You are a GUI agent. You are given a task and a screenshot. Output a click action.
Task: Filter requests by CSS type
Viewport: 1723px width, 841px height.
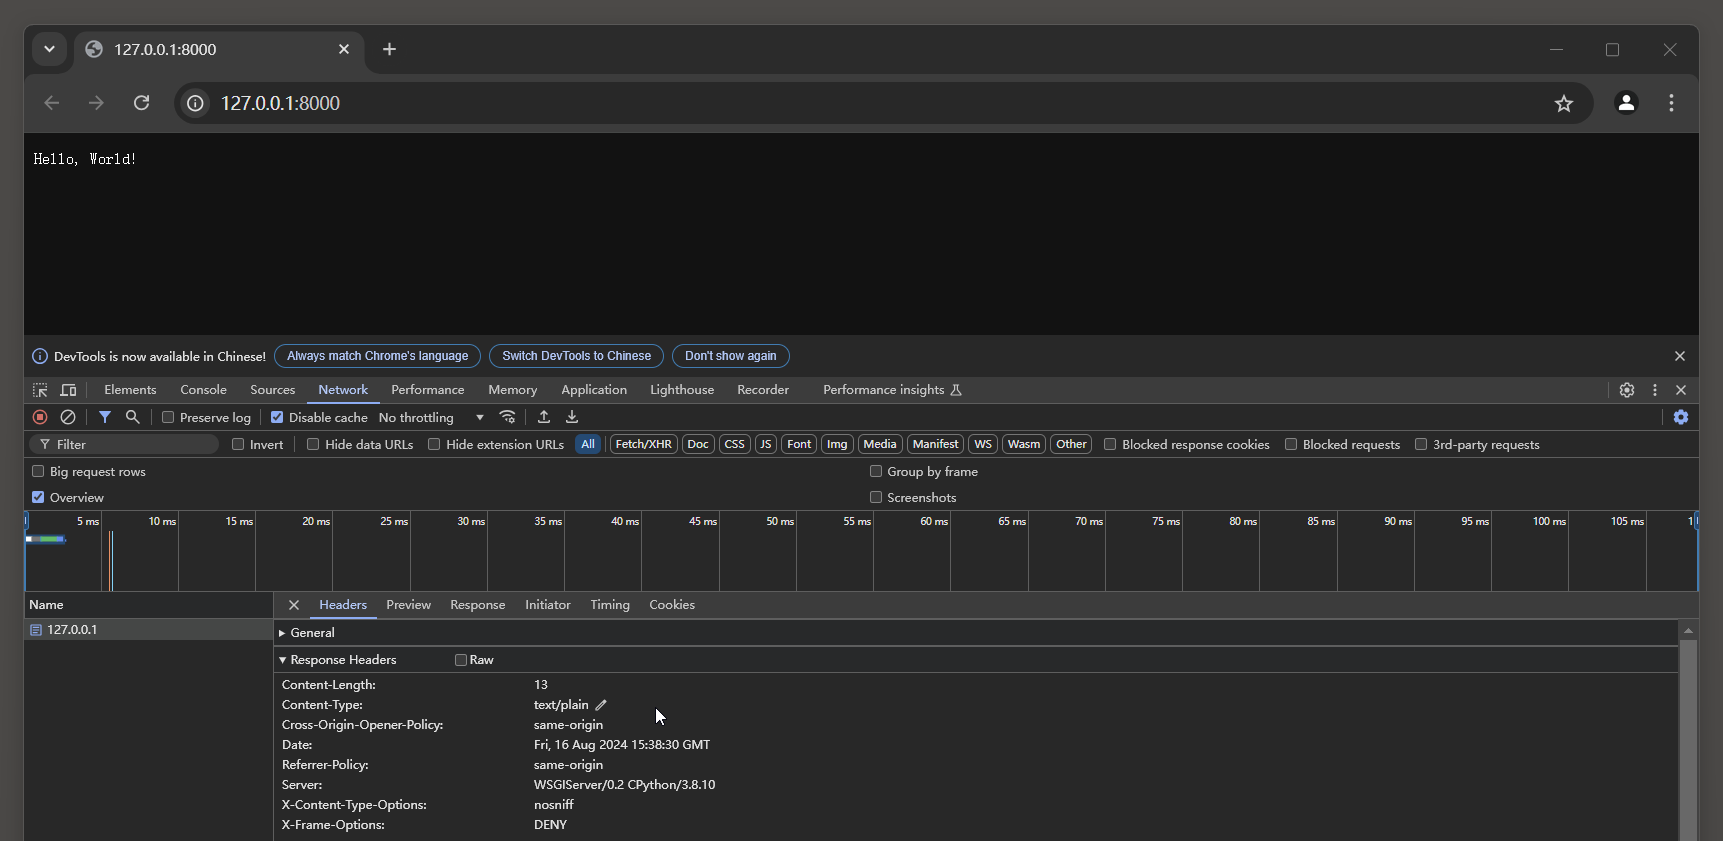coord(735,444)
